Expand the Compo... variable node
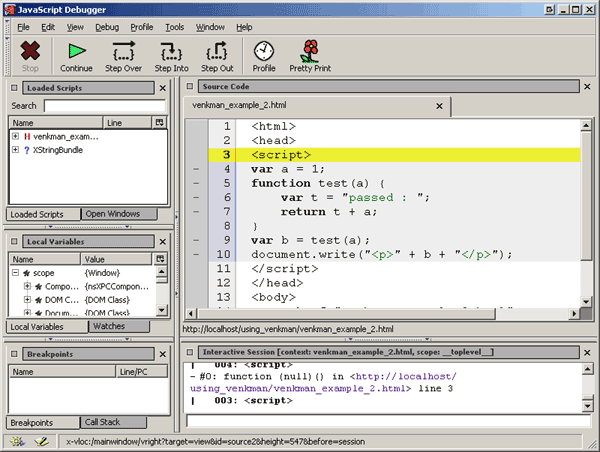This screenshot has width=600, height=452. 27,286
